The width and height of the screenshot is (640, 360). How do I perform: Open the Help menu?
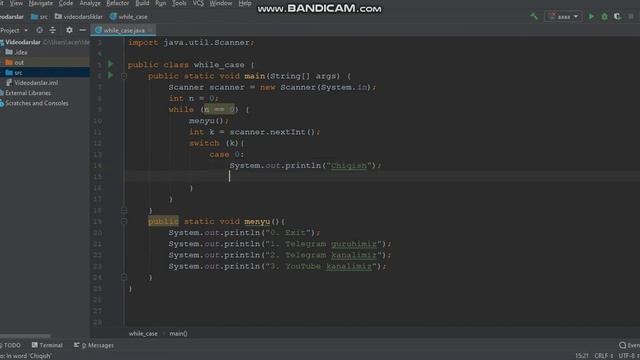(x=244, y=3)
